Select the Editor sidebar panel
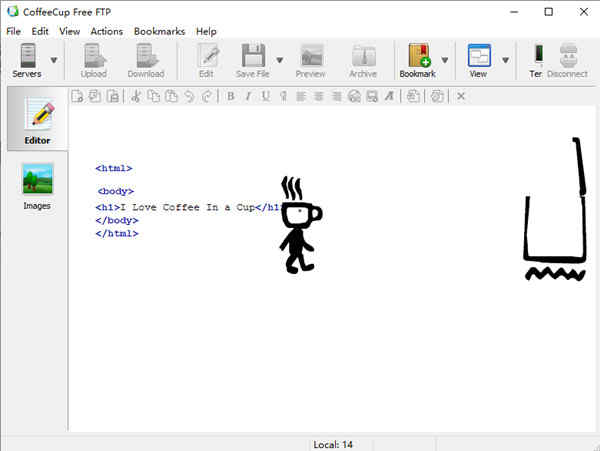 (x=37, y=119)
